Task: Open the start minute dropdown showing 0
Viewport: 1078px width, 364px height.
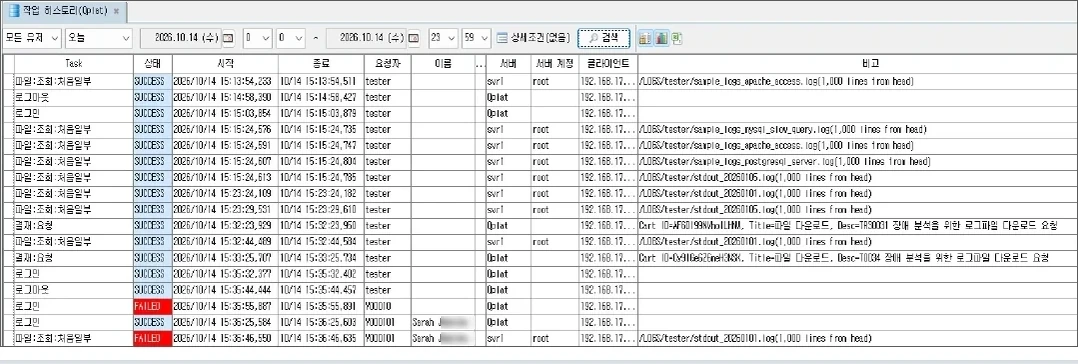Action: 292,38
